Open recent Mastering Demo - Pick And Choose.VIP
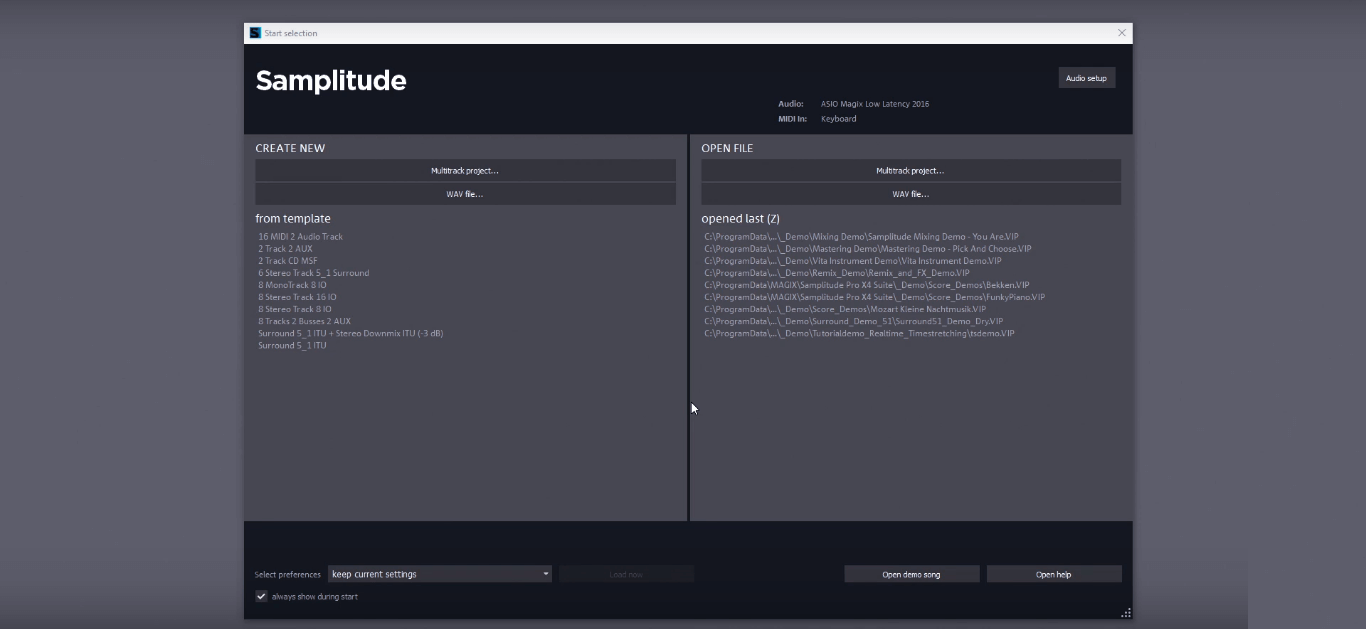Screen dimensions: 1366x629 click(x=868, y=249)
